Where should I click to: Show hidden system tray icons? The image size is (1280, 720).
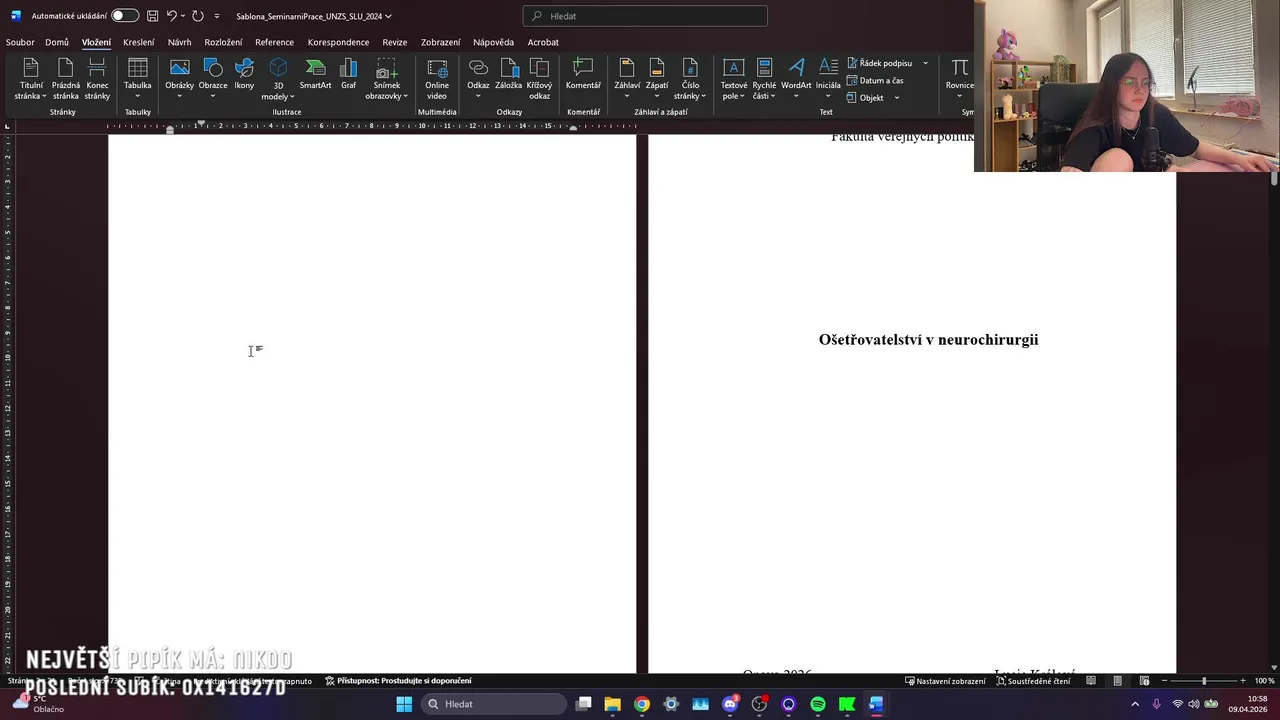click(1135, 704)
